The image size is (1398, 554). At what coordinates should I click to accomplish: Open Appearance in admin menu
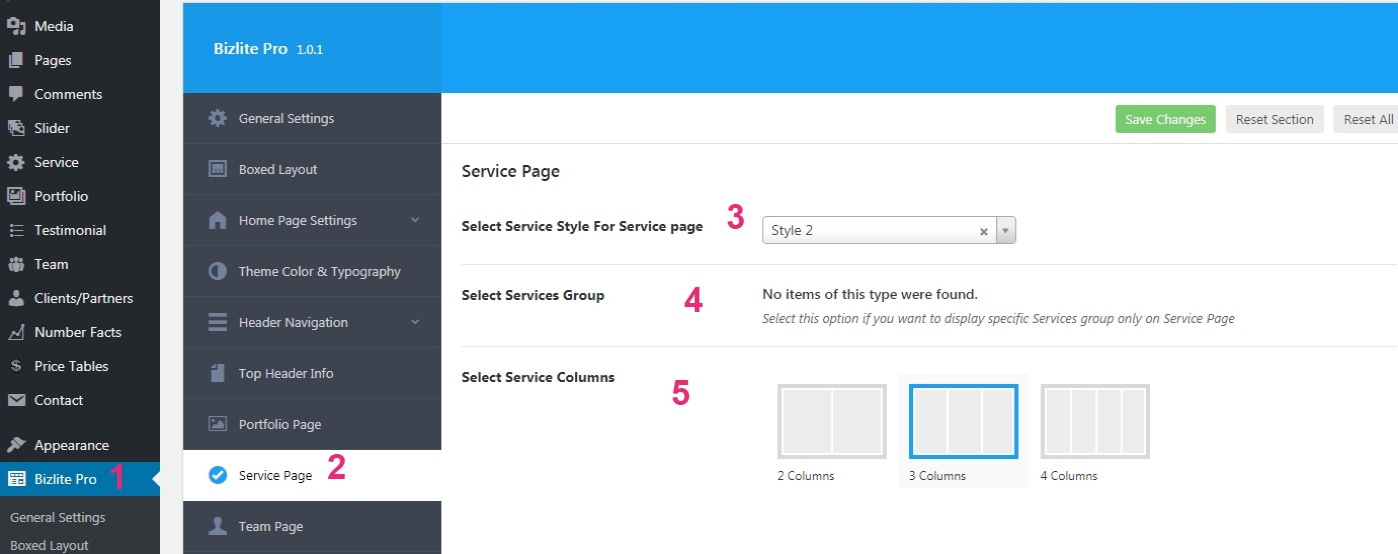tap(80, 445)
